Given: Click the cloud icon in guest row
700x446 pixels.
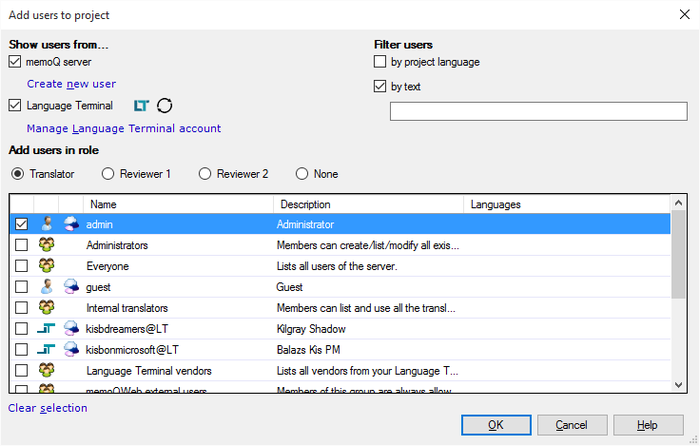Looking at the screenshot, I should tap(71, 287).
